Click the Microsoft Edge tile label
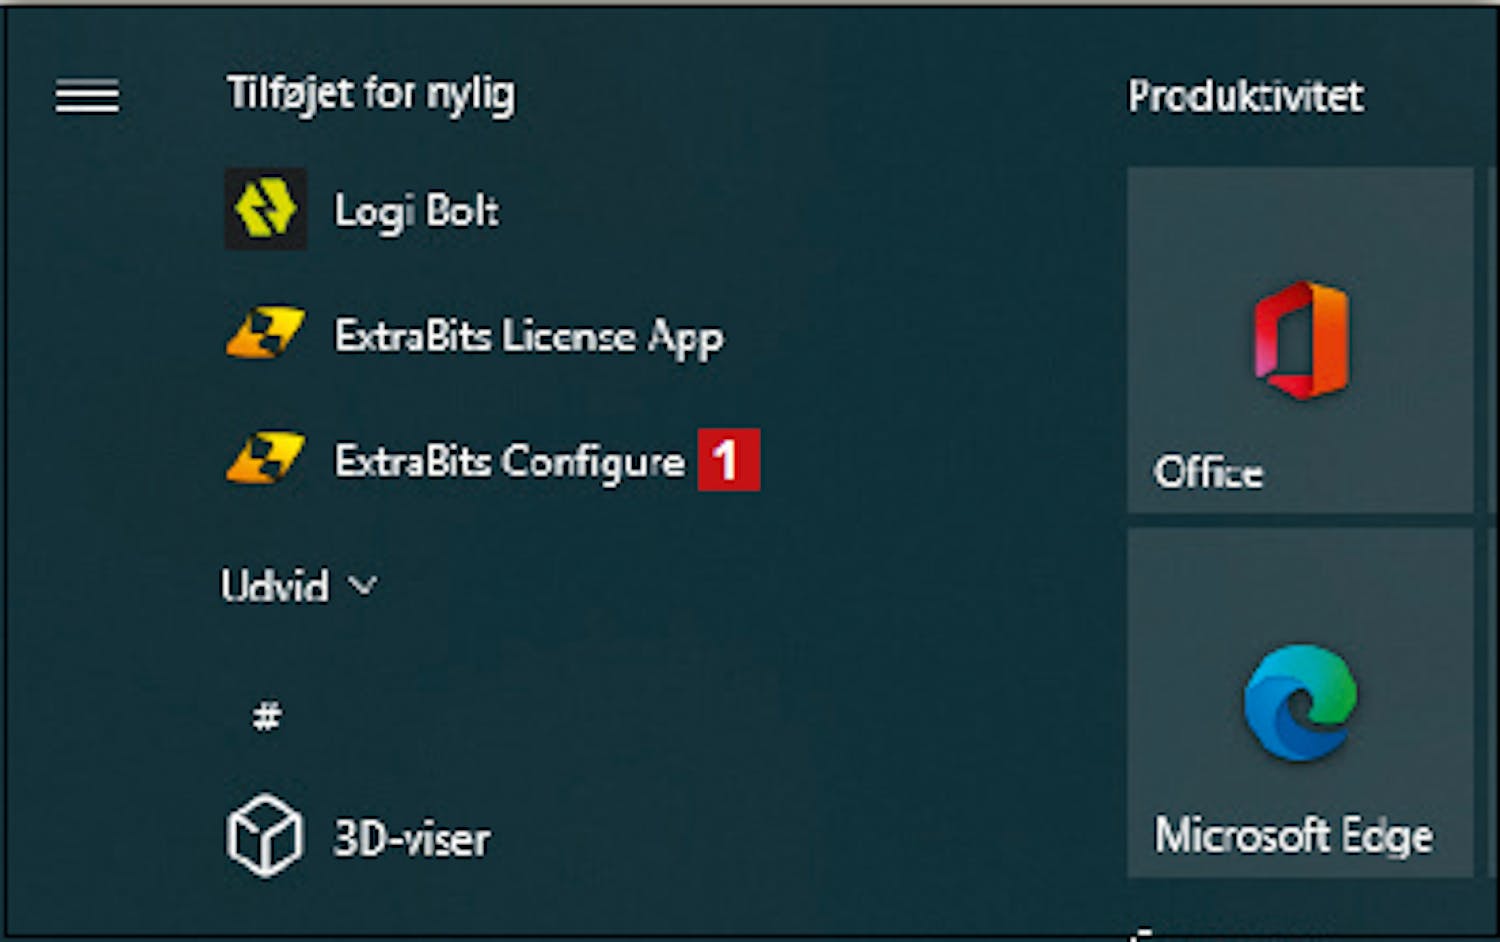 [x=1294, y=835]
